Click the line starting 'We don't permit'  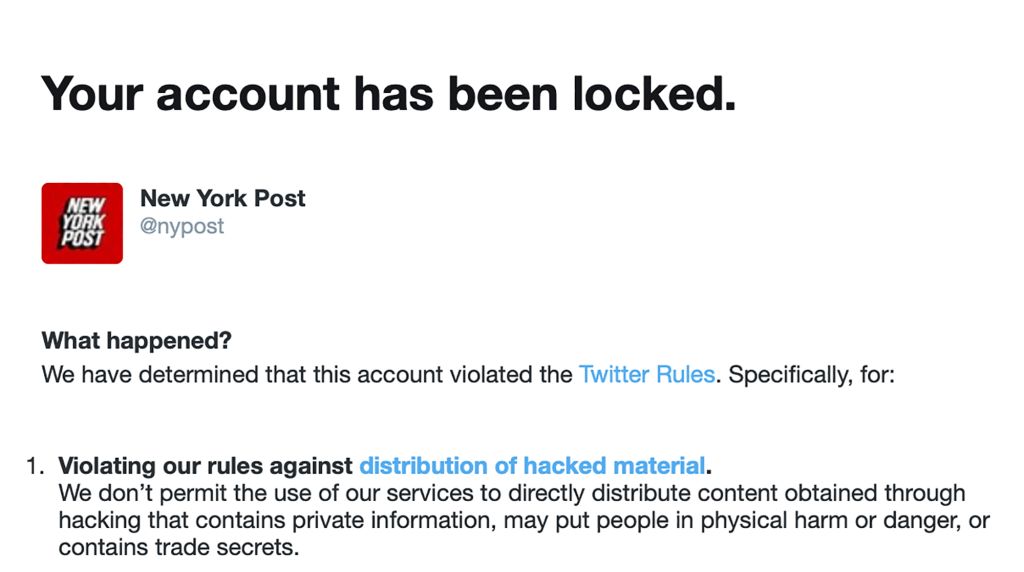[512, 493]
